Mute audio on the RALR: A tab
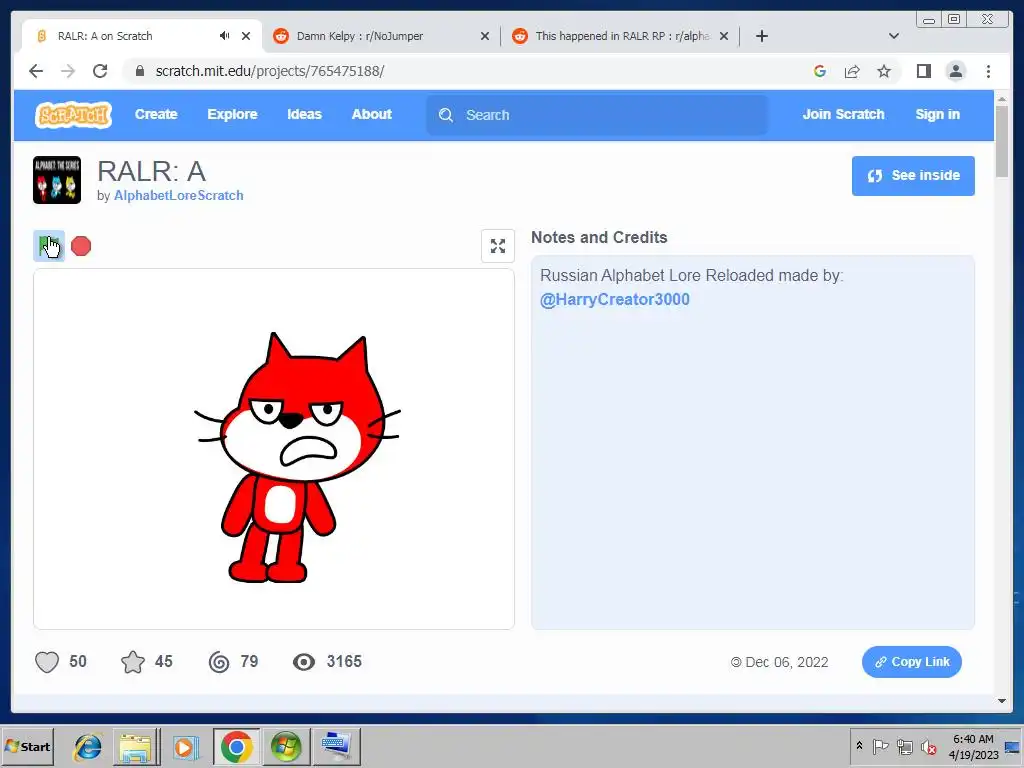This screenshot has height=768, width=1024. (225, 36)
